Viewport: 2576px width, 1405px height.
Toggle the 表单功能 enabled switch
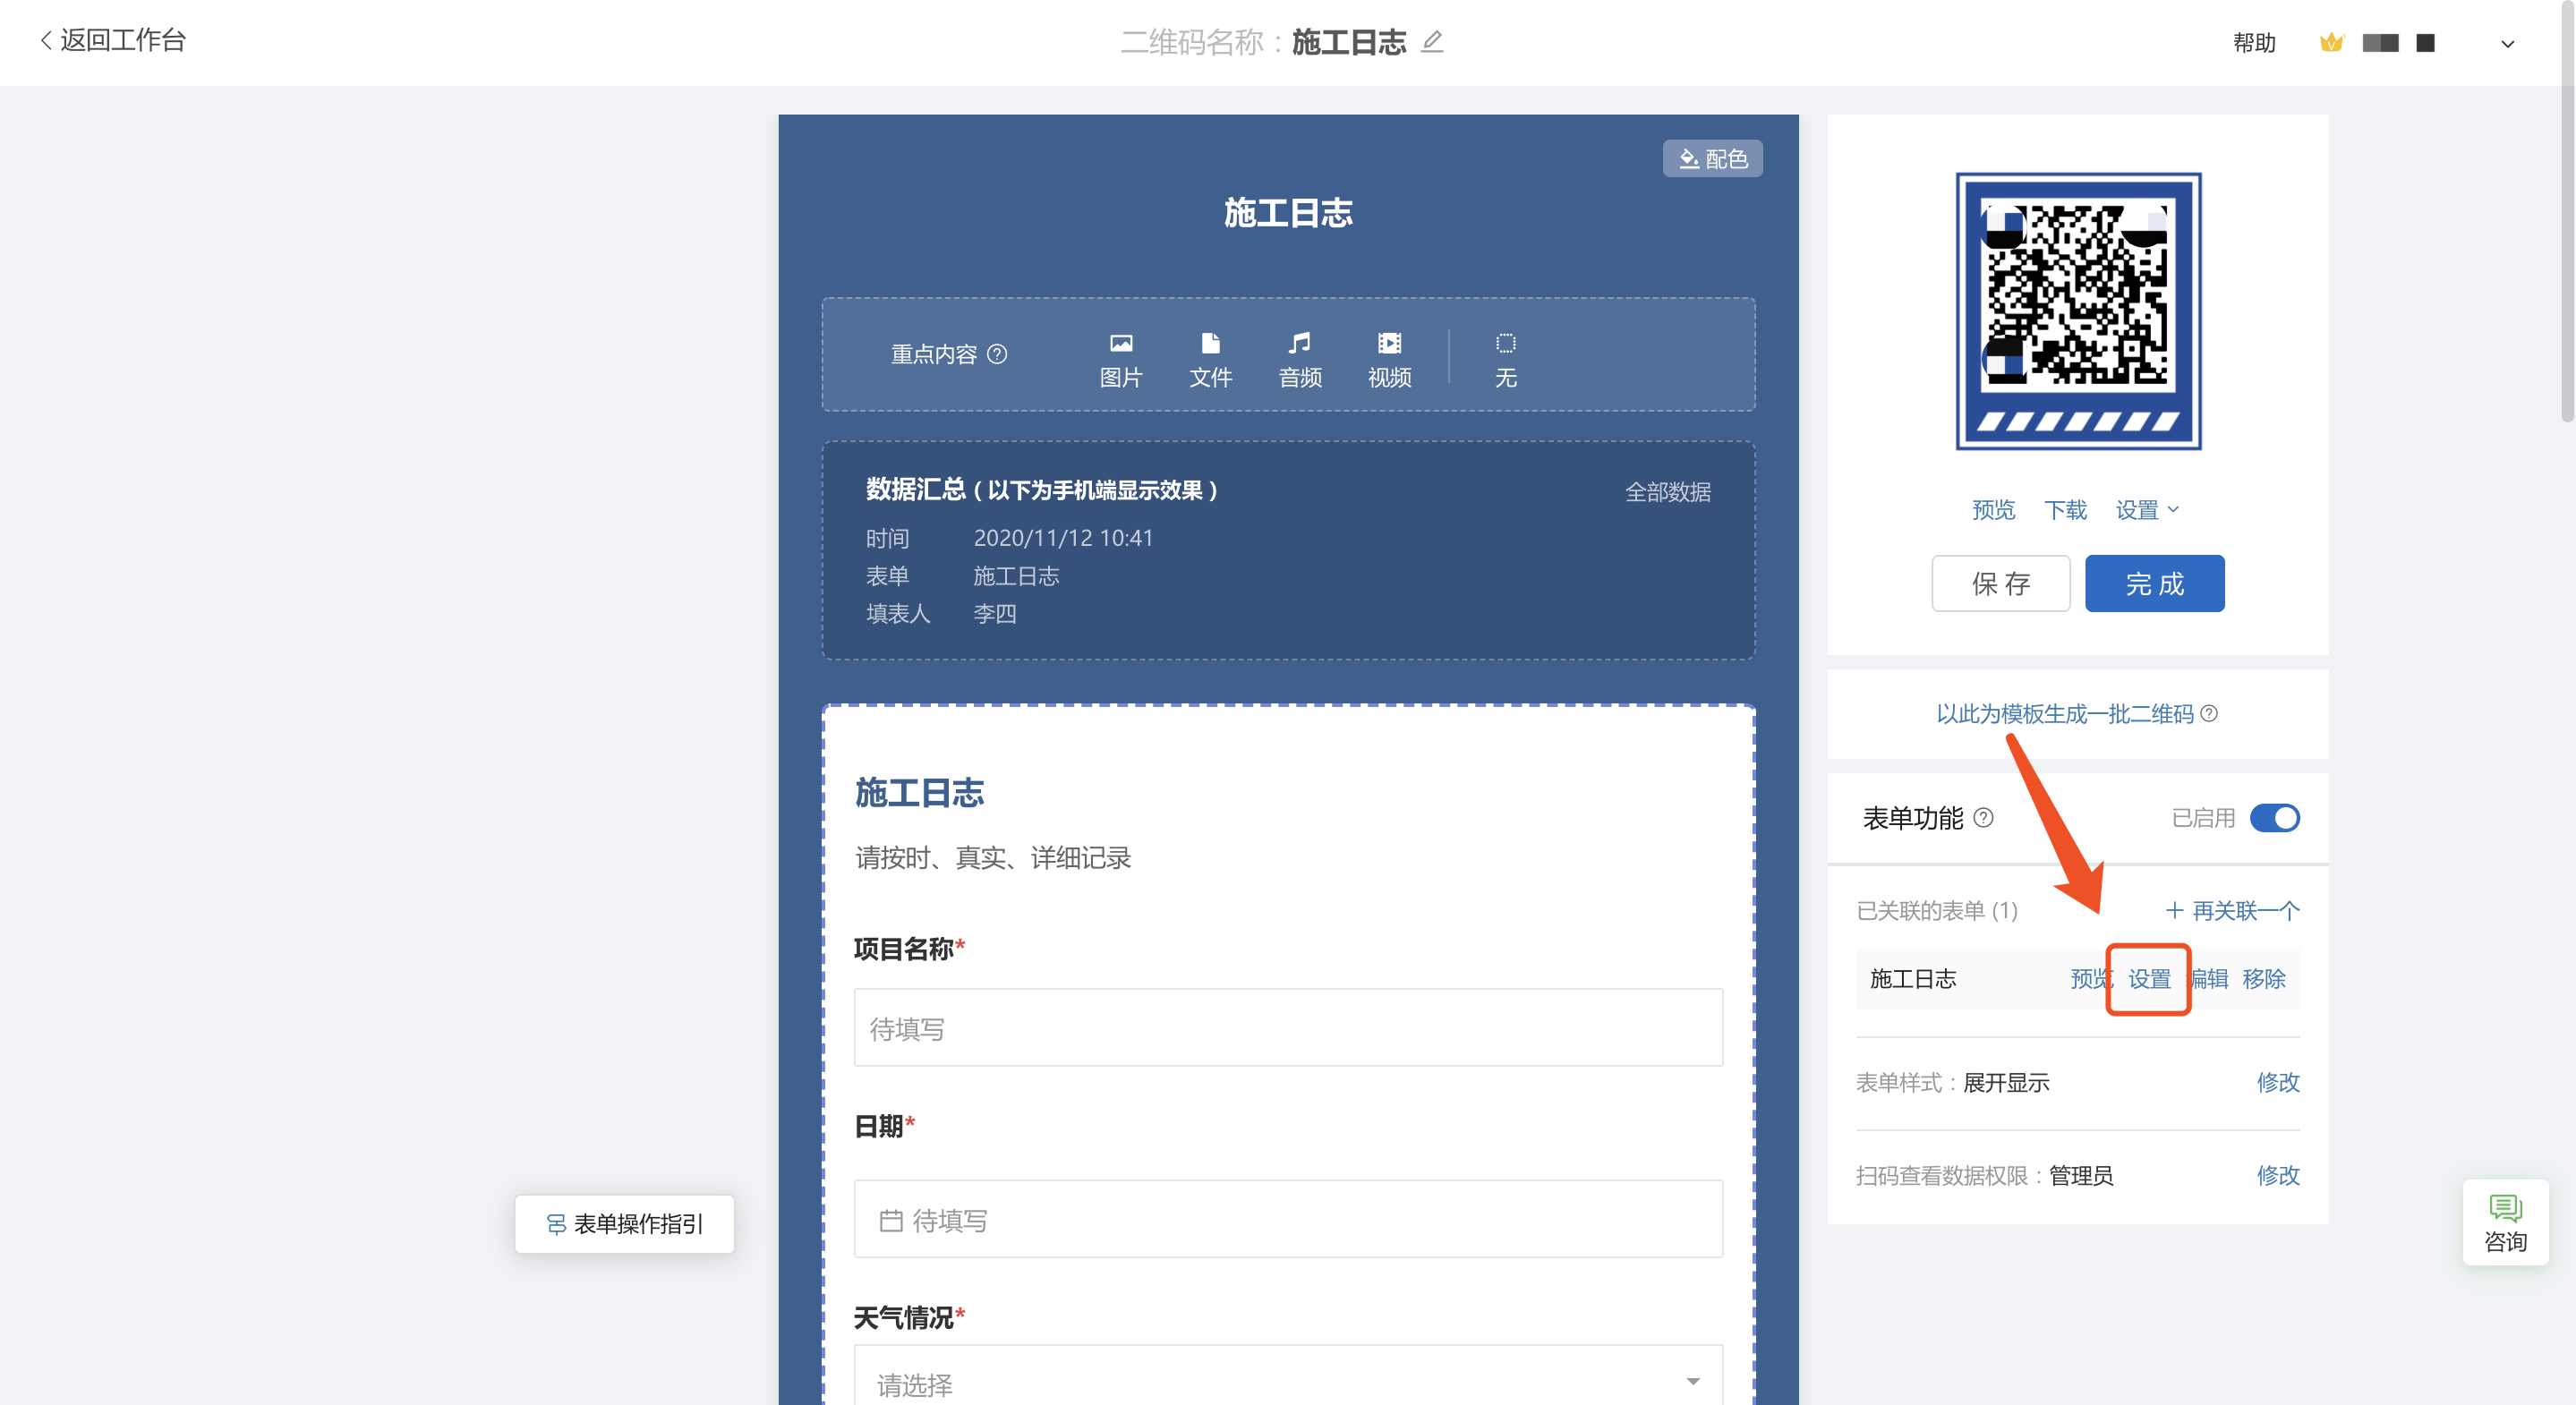click(x=2274, y=818)
